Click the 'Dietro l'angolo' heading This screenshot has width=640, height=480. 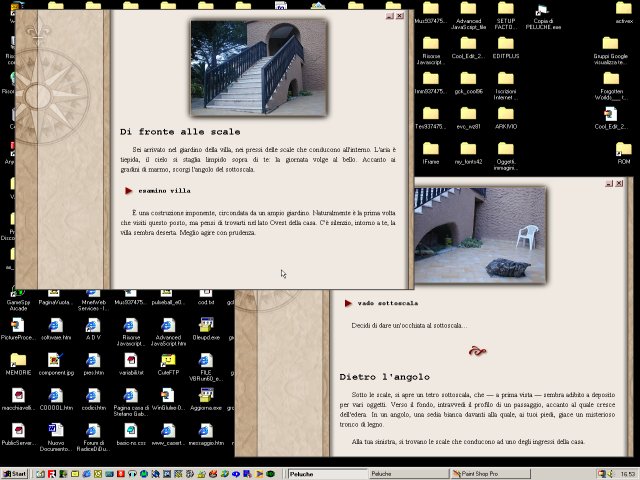384,377
